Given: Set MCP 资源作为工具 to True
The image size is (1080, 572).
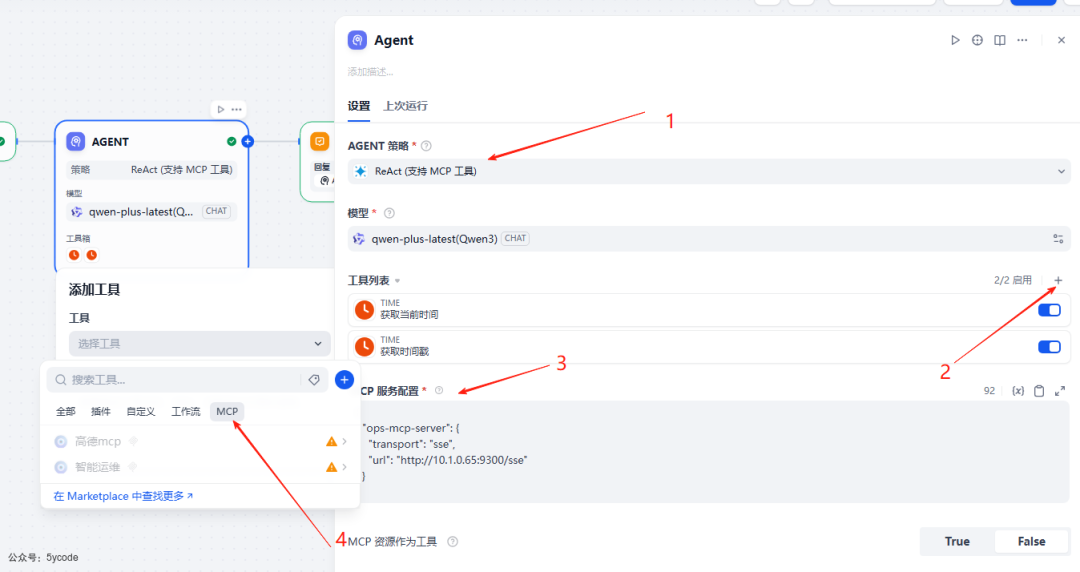Looking at the screenshot, I should tap(957, 541).
